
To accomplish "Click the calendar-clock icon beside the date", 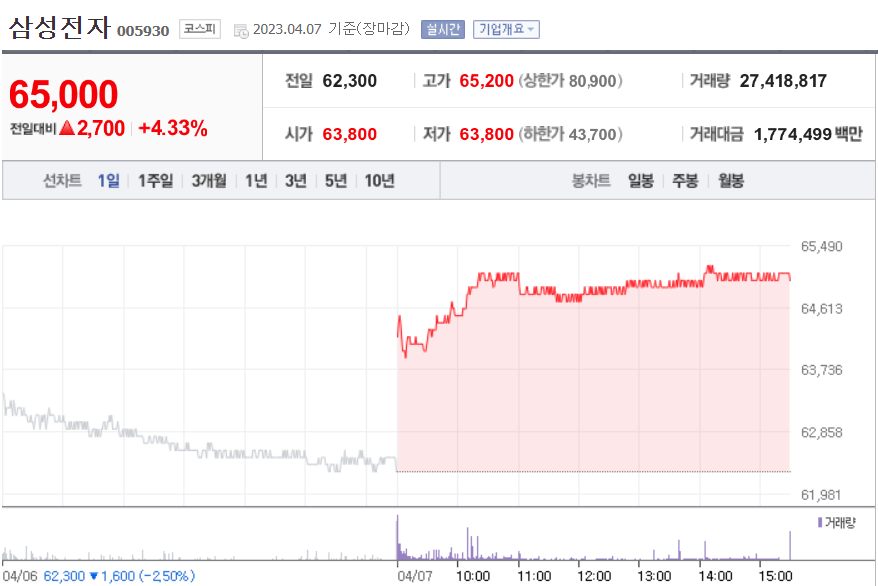I will pyautogui.click(x=241, y=31).
